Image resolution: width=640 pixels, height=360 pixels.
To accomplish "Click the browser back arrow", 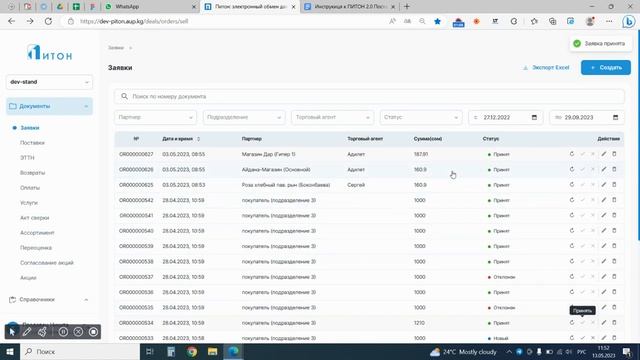I will coord(11,21).
